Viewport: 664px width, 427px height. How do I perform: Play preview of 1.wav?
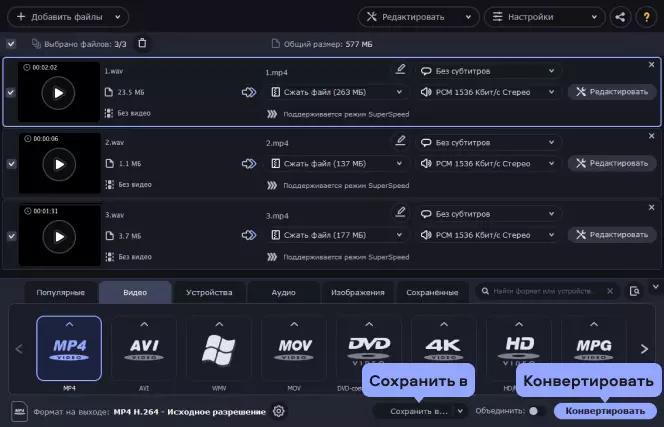pyautogui.click(x=58, y=93)
